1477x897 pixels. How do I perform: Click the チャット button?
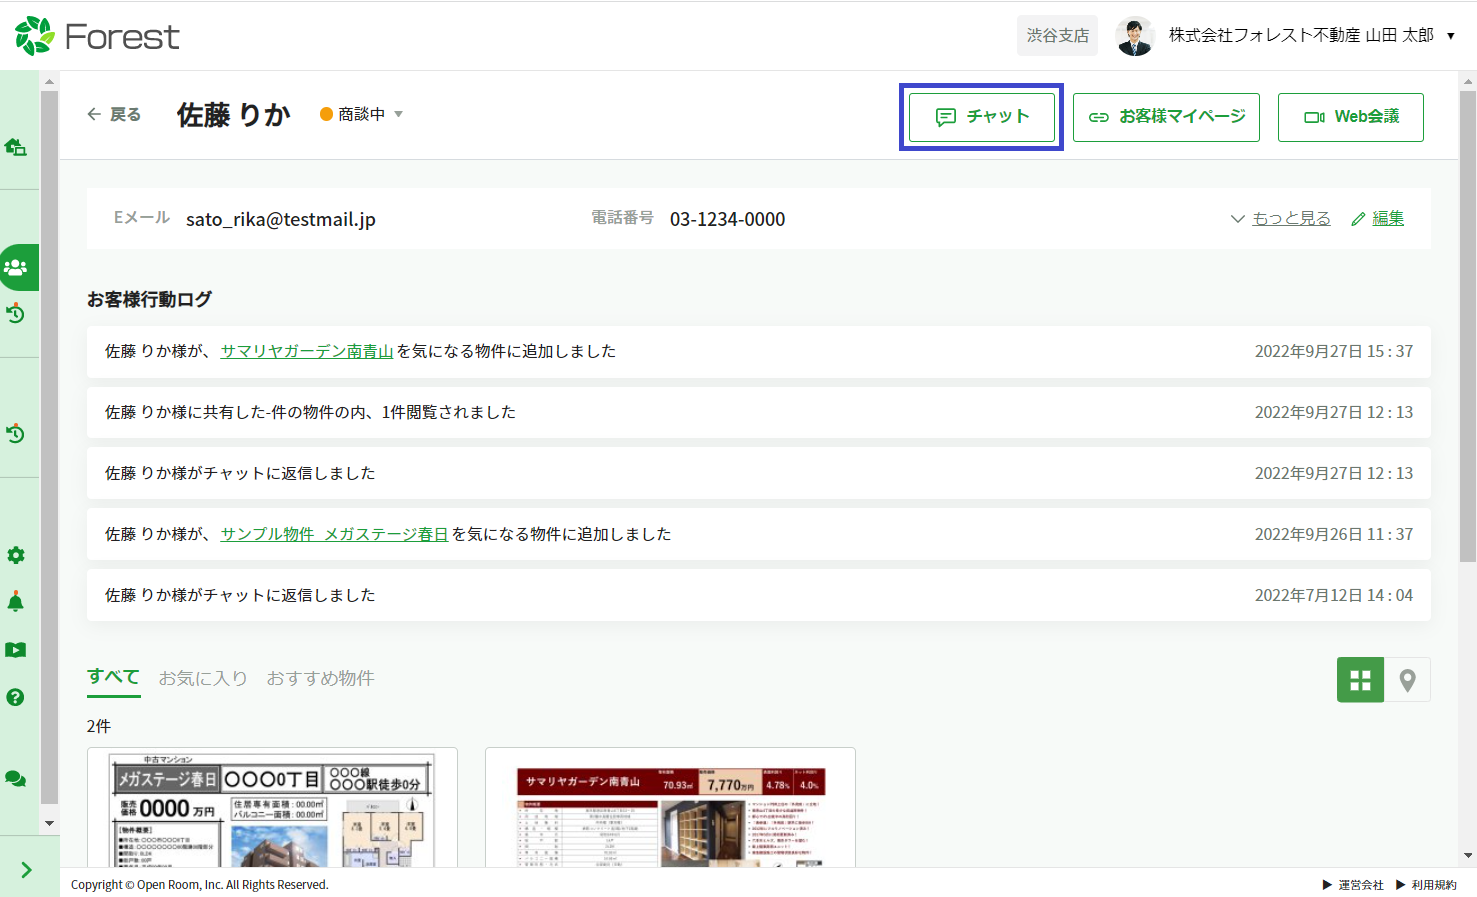tap(981, 117)
